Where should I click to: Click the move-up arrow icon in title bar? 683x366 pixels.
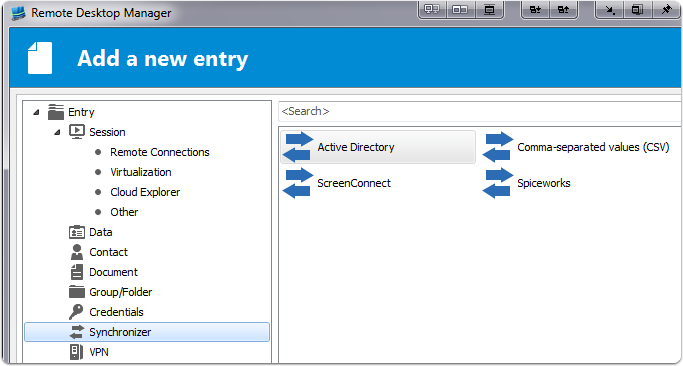(563, 10)
